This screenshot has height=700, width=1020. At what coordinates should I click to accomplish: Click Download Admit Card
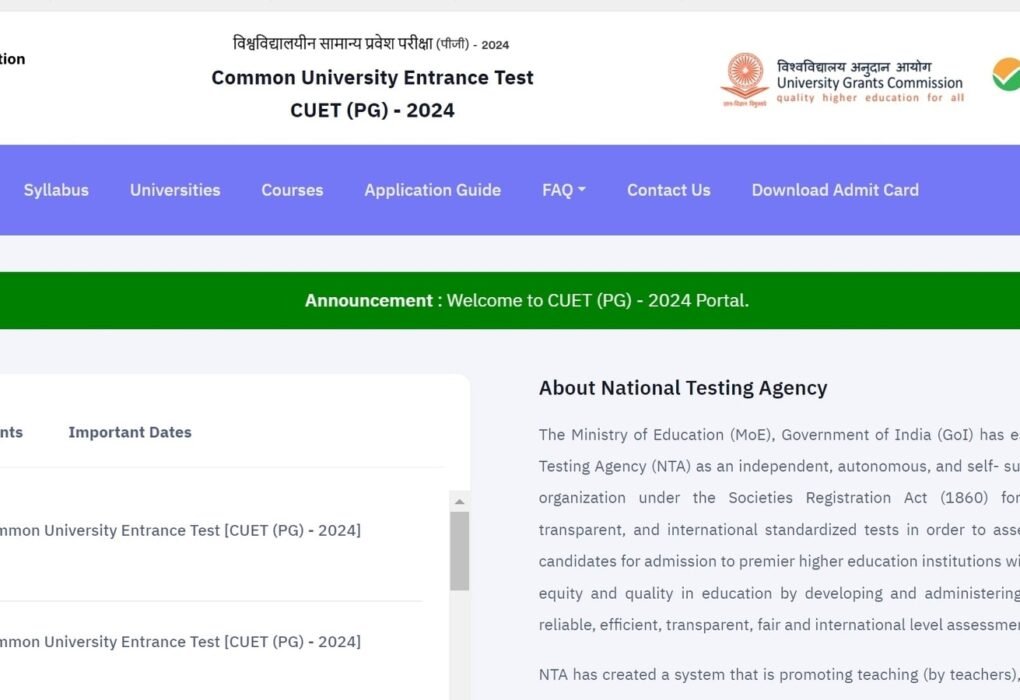[x=835, y=190]
